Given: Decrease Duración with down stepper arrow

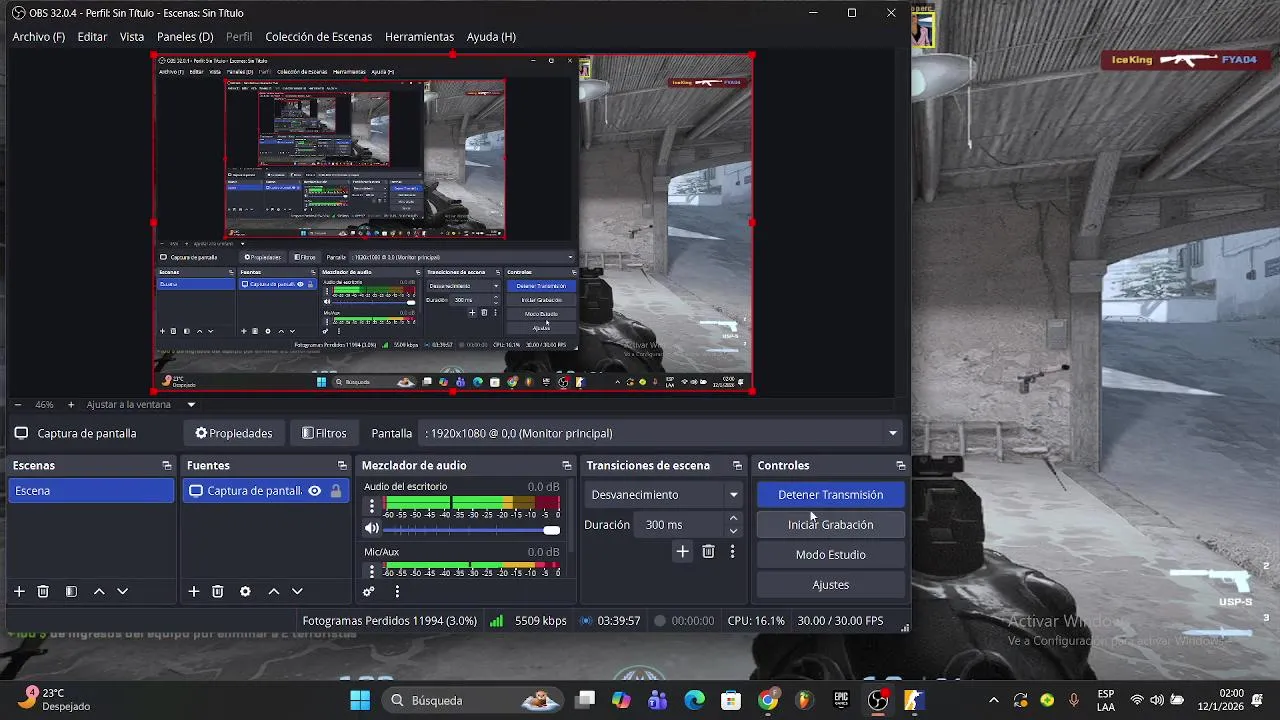Looking at the screenshot, I should [x=734, y=531].
